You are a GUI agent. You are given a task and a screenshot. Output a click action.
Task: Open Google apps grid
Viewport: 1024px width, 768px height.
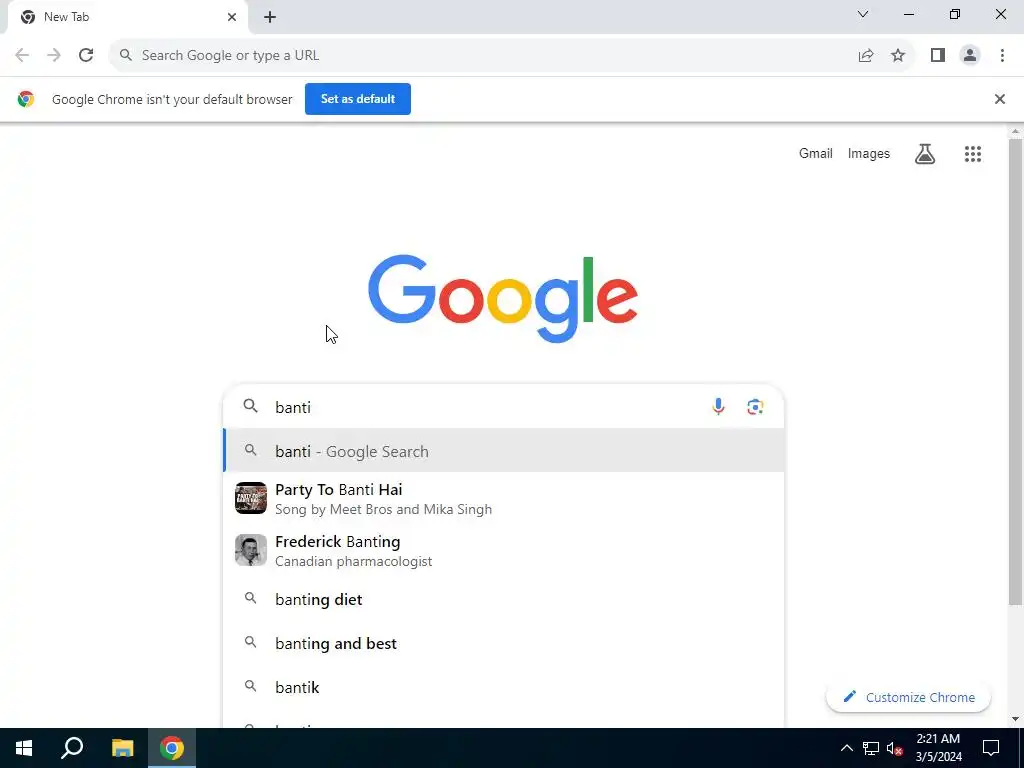[x=973, y=153]
